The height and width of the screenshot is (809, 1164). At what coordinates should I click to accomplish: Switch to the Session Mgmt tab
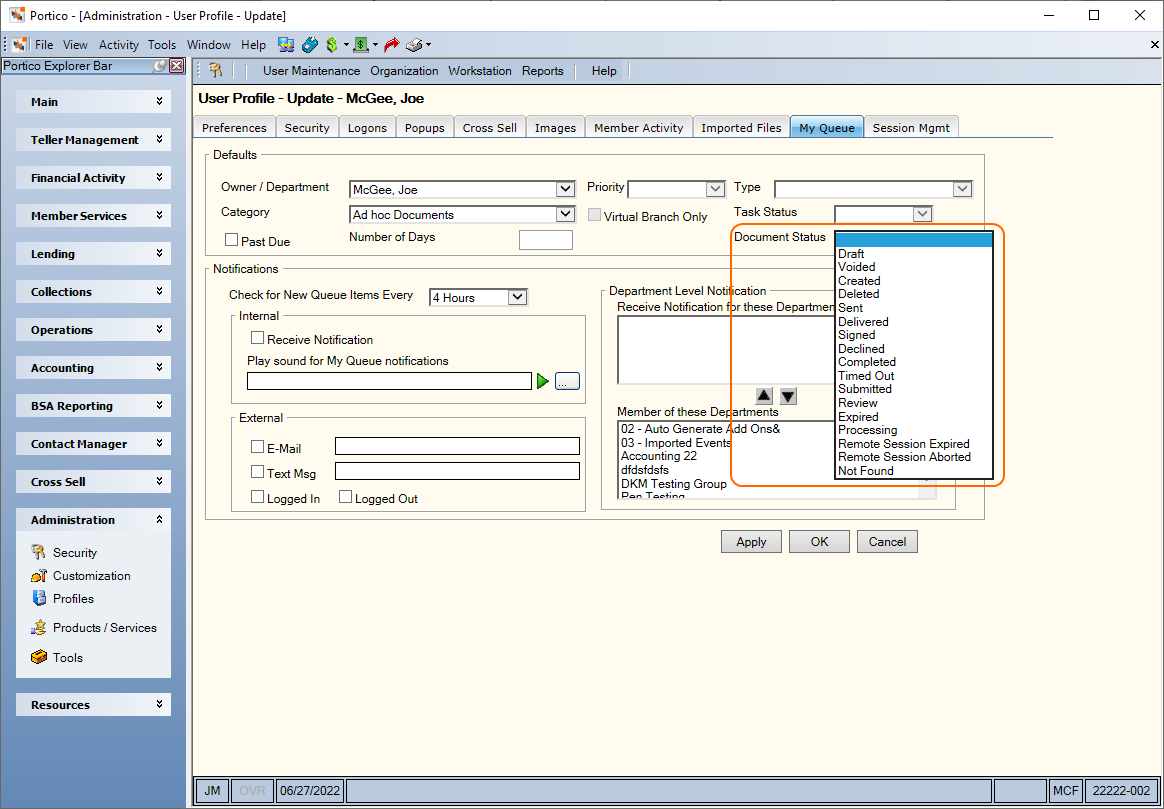coord(911,128)
